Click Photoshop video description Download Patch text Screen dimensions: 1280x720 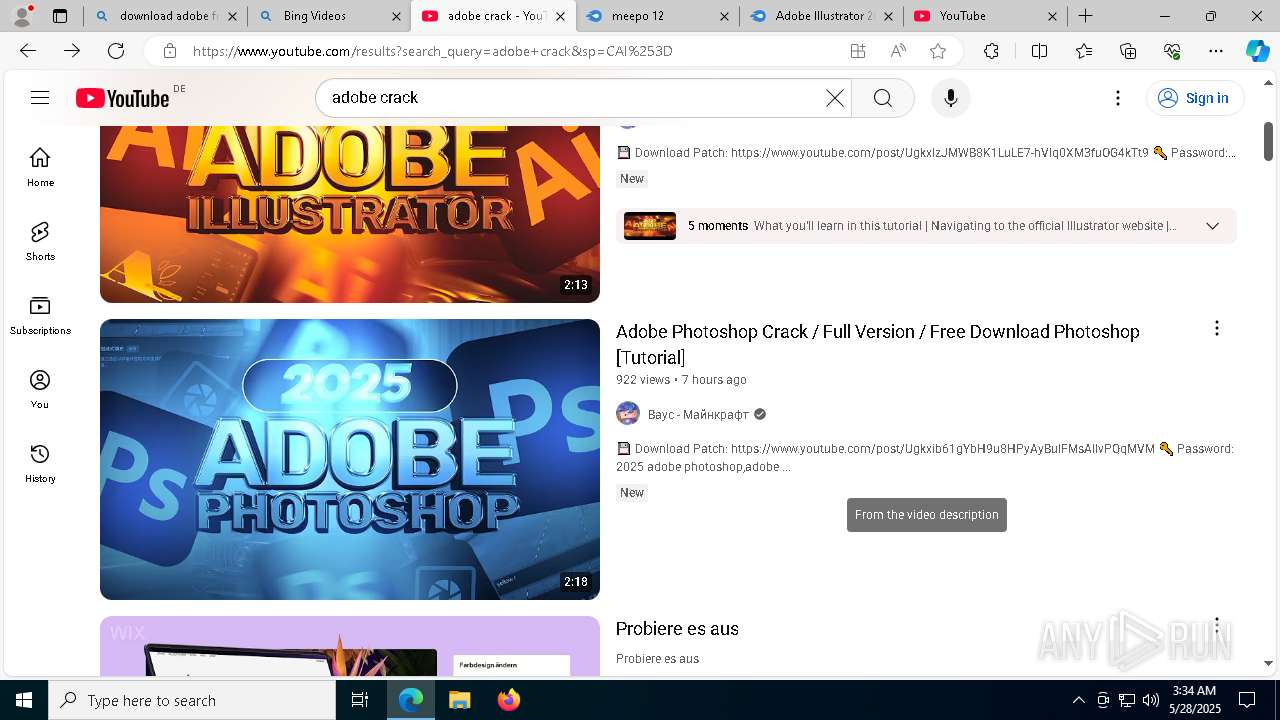point(925,457)
